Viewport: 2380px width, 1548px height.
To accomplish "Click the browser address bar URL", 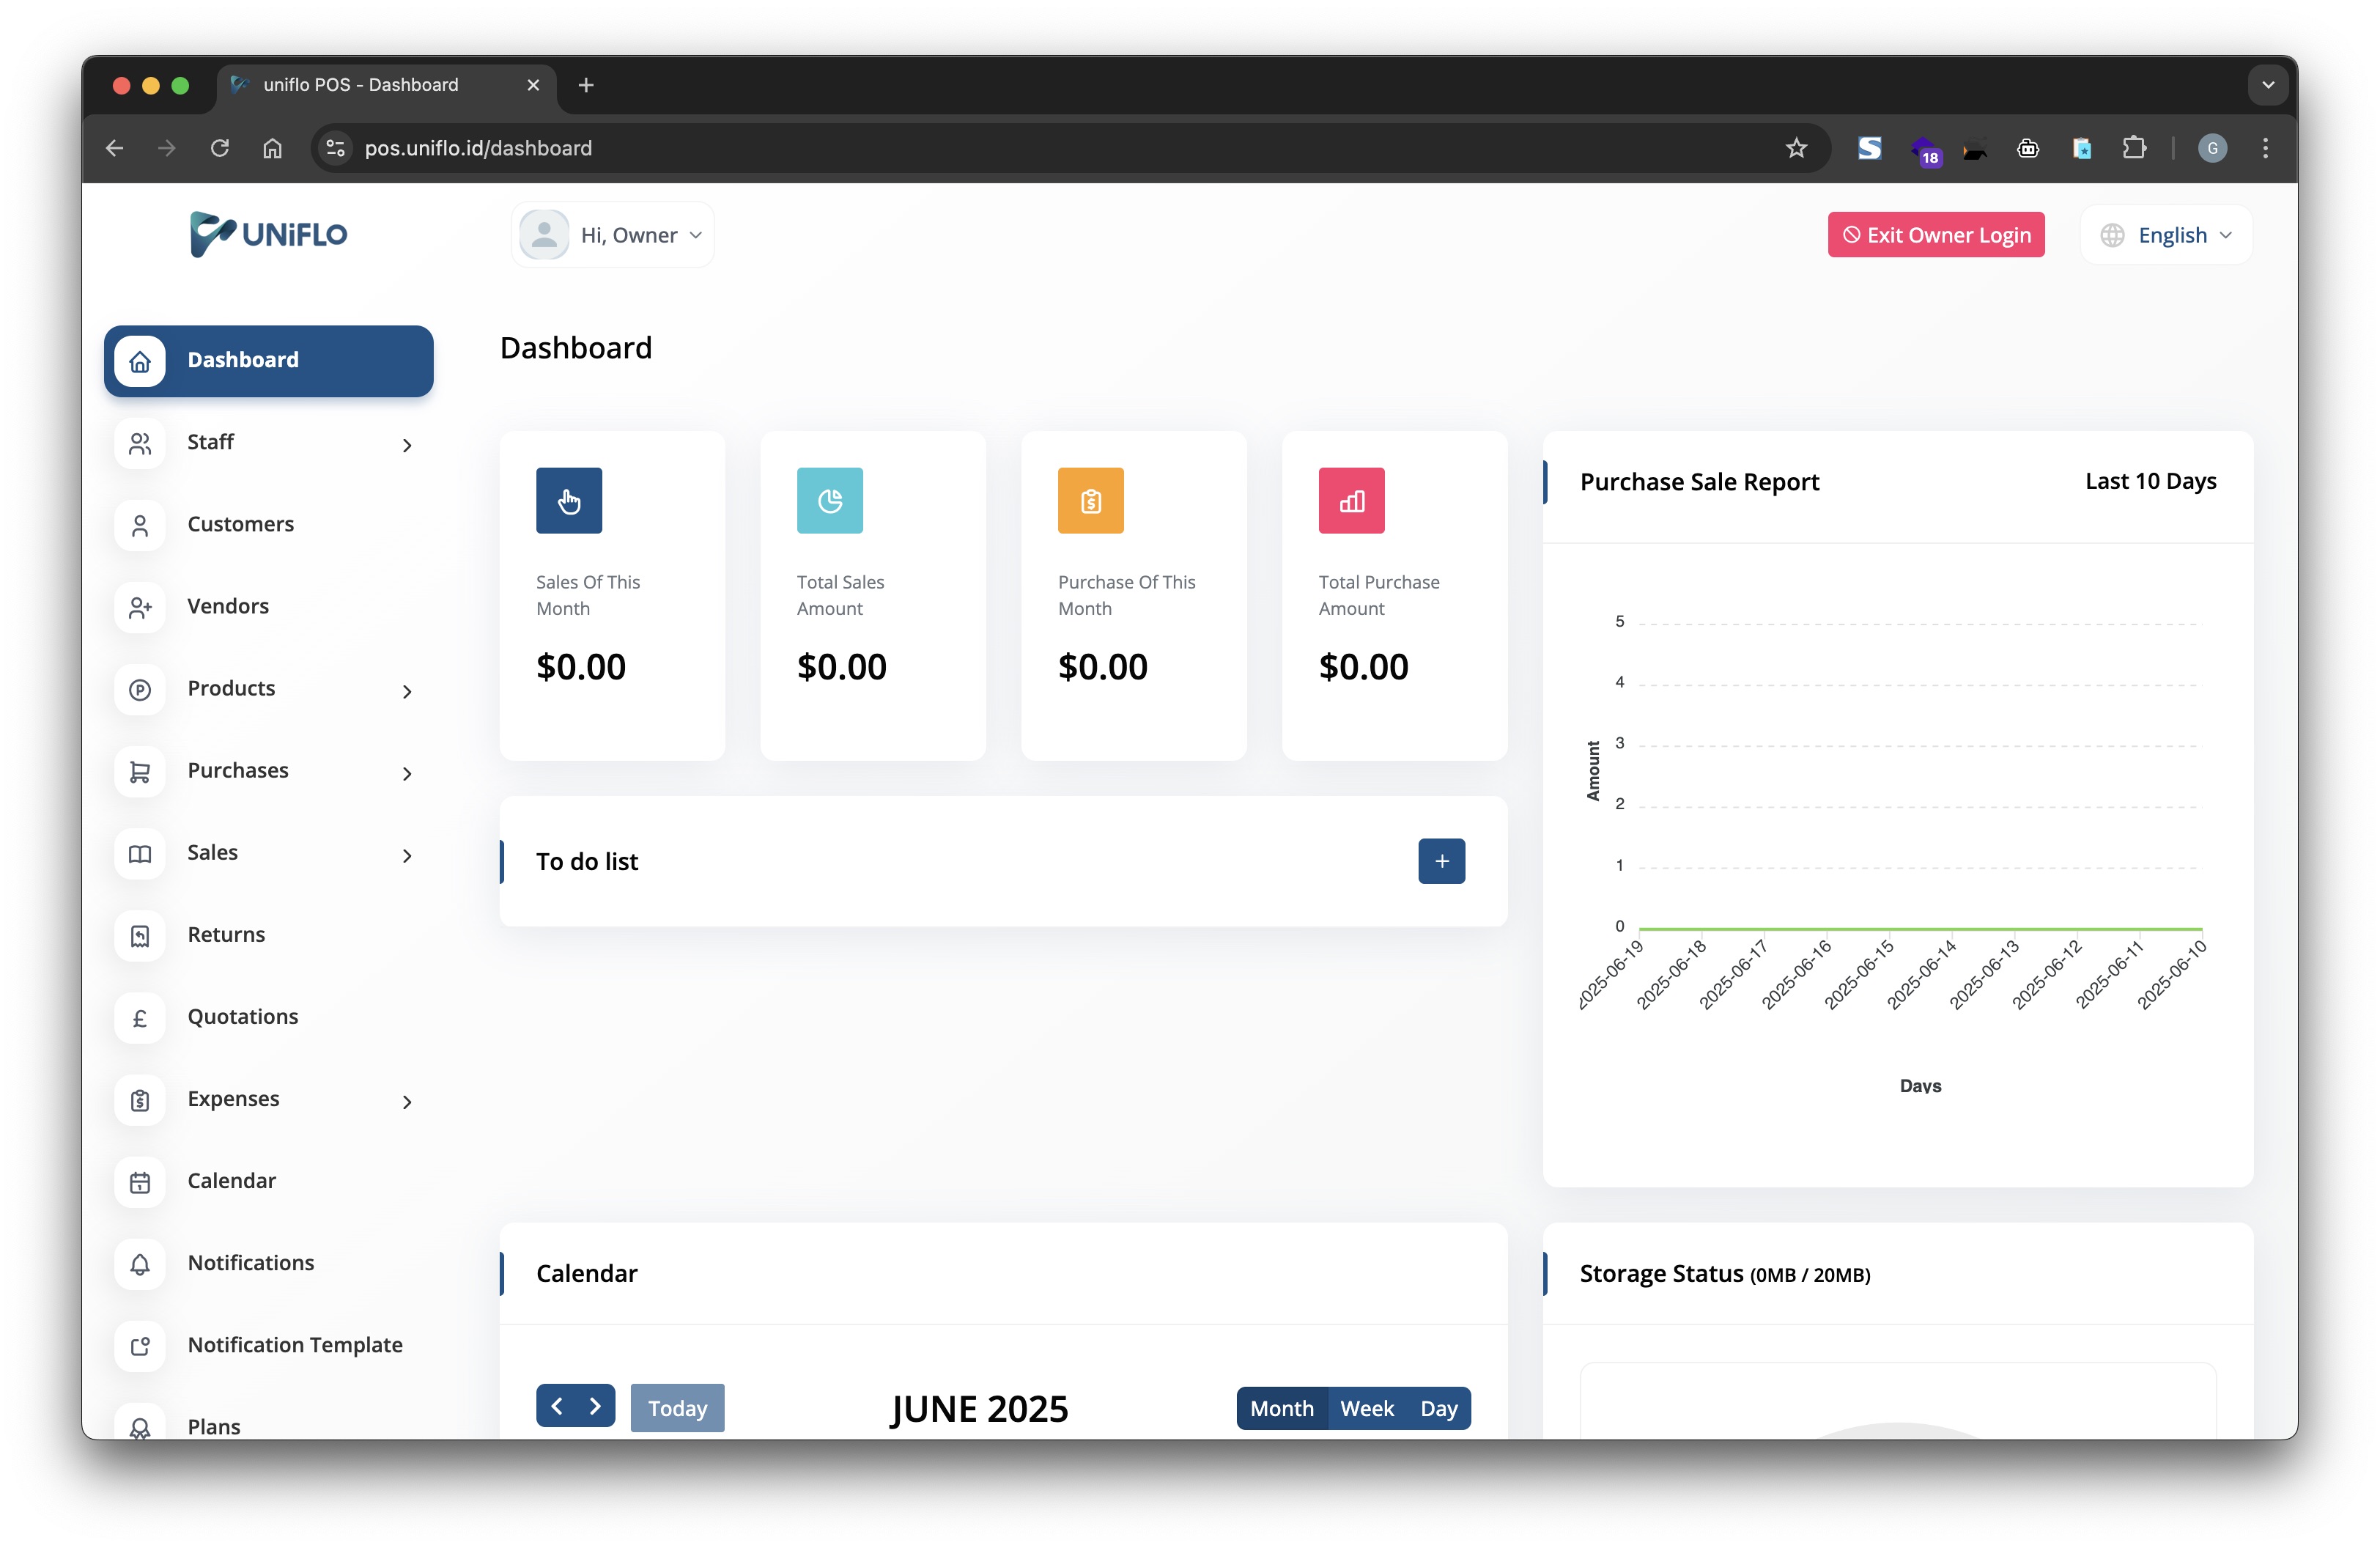I will coord(478,148).
